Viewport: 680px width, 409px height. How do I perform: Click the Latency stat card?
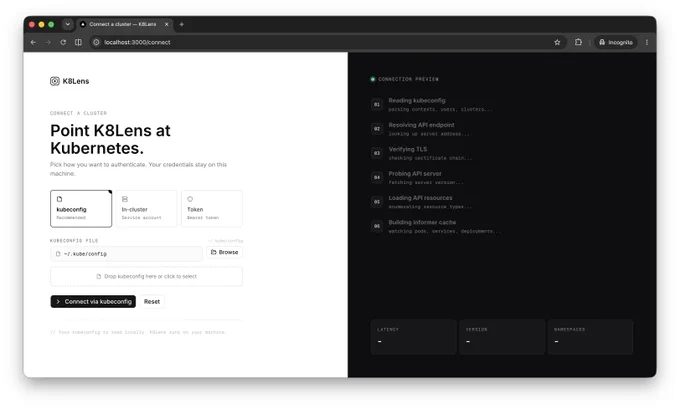[x=414, y=337]
